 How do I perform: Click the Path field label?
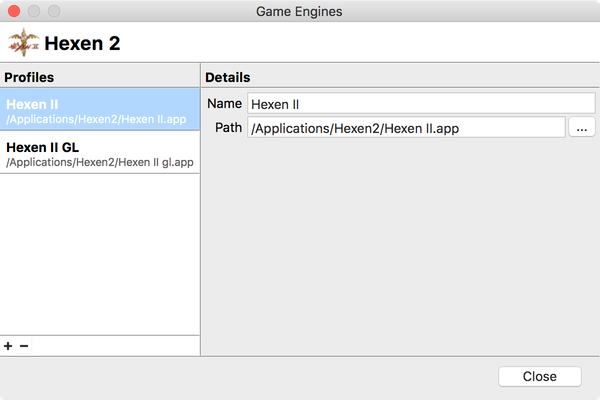pos(228,127)
